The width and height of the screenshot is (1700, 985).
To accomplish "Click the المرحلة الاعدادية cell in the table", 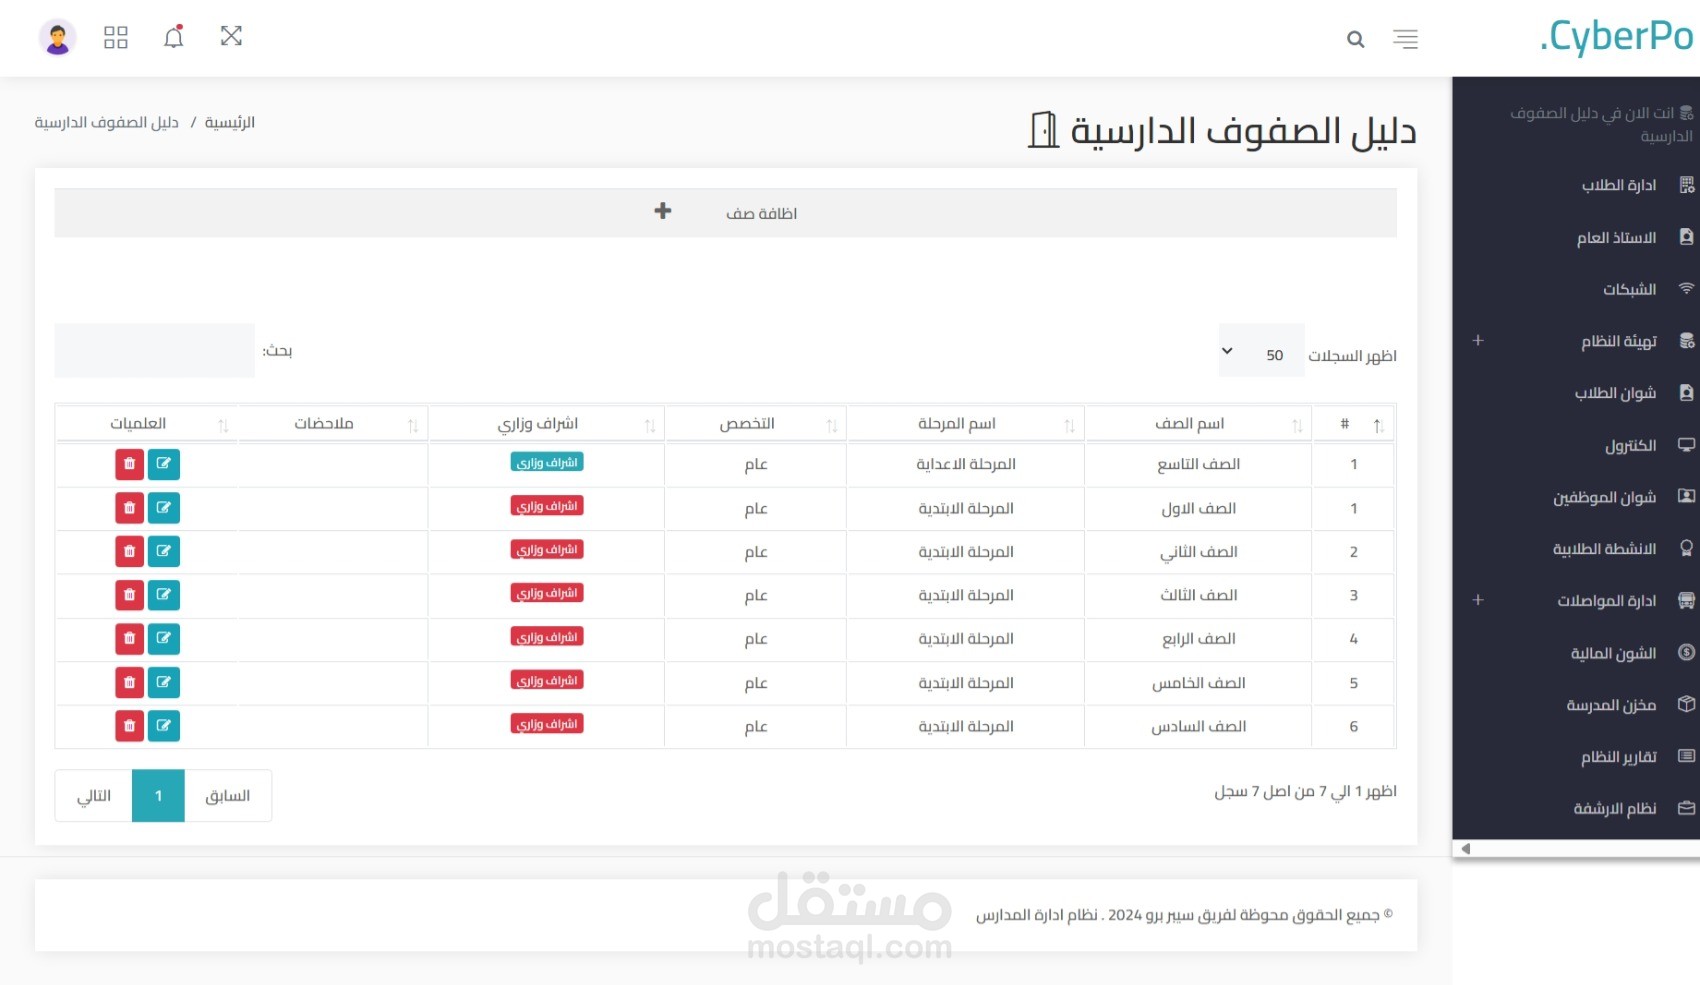I will (x=966, y=464).
